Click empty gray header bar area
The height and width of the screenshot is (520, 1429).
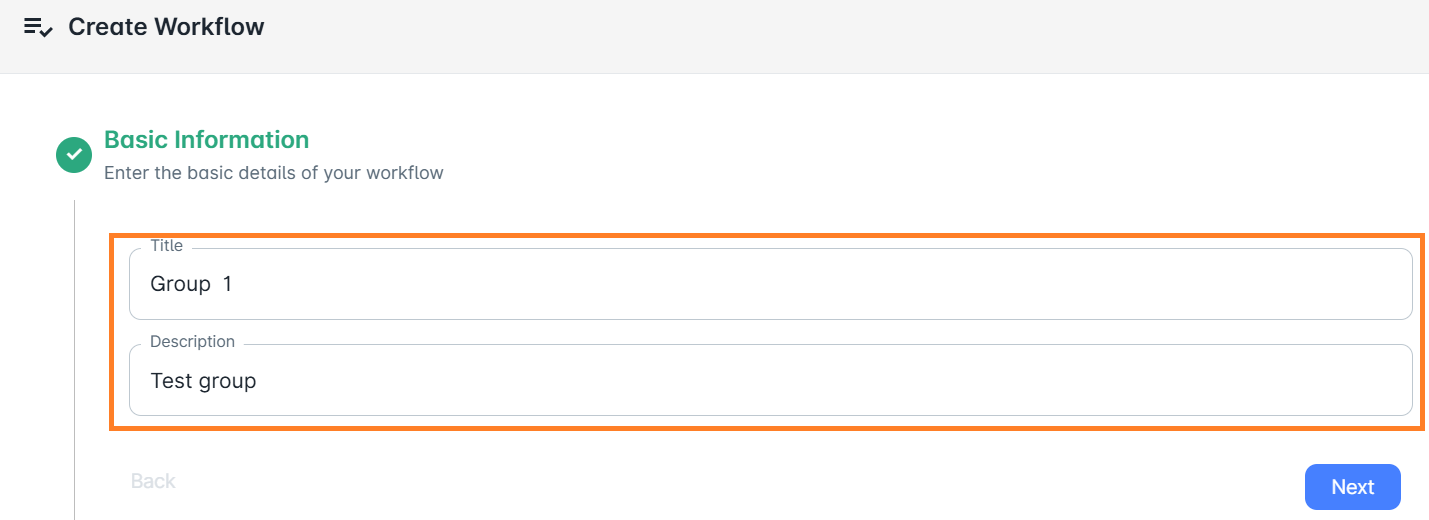click(800, 36)
